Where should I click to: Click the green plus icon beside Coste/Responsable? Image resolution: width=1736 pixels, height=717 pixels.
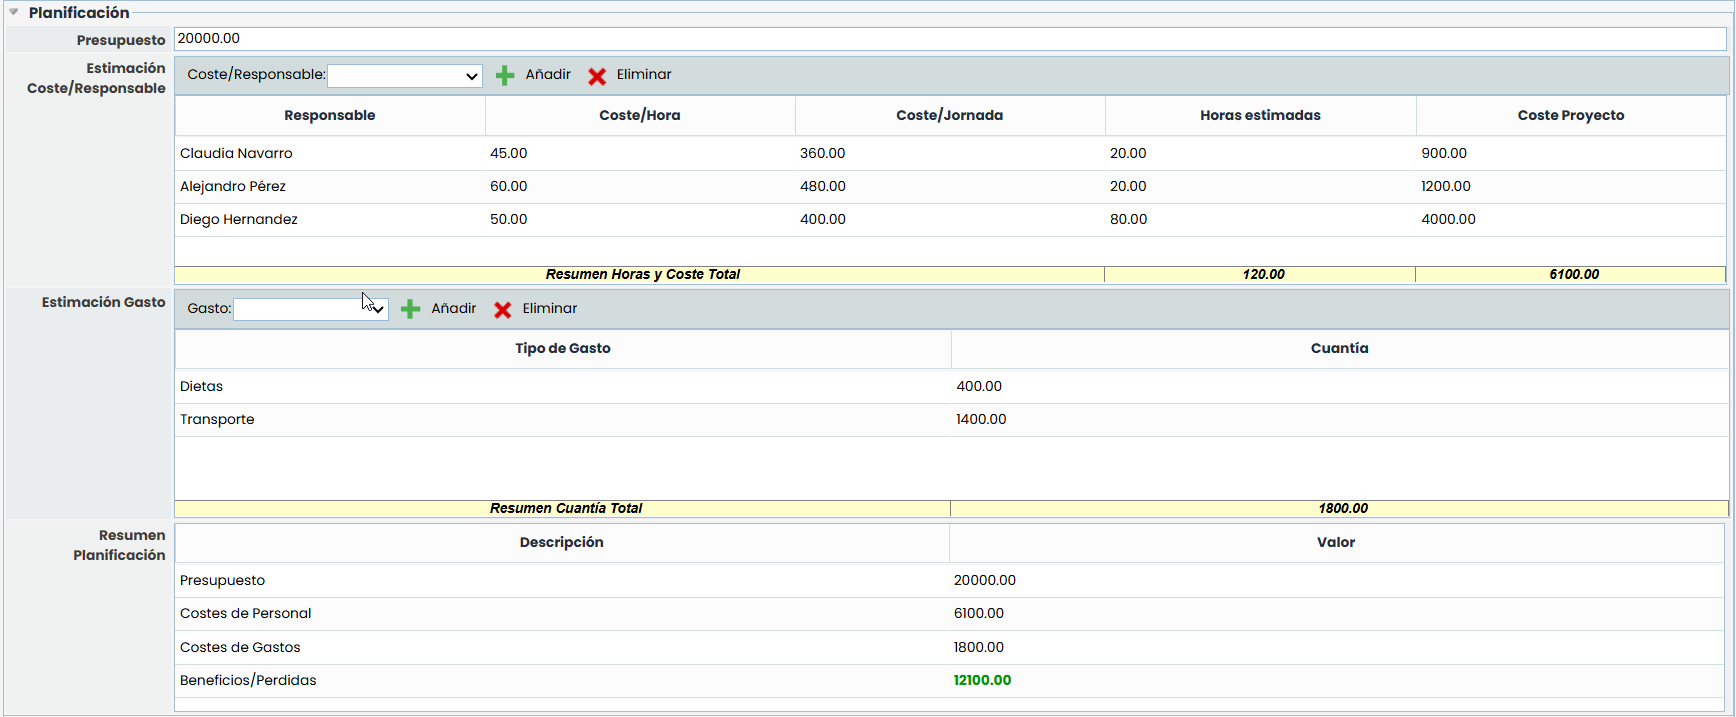pos(505,76)
